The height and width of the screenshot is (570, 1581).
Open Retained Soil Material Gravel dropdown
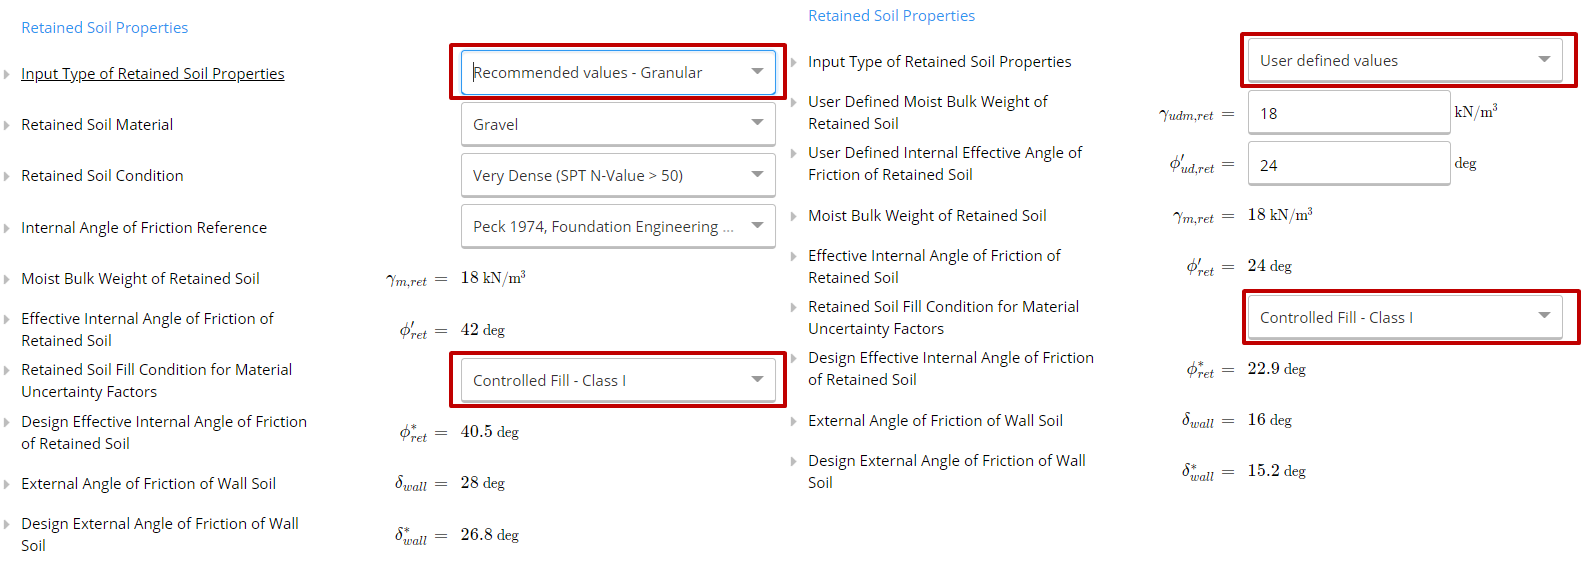click(617, 124)
